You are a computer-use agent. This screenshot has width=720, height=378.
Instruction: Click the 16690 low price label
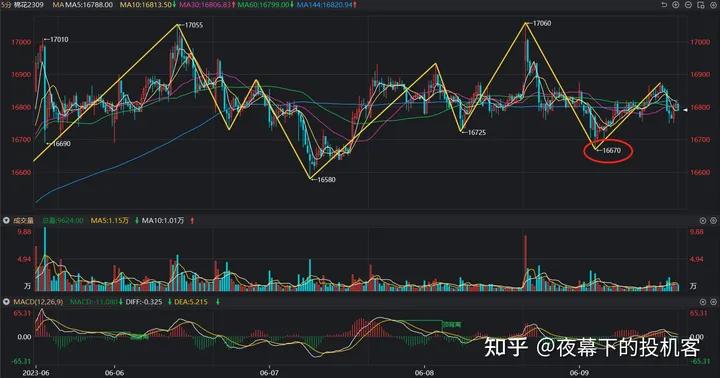[61, 144]
